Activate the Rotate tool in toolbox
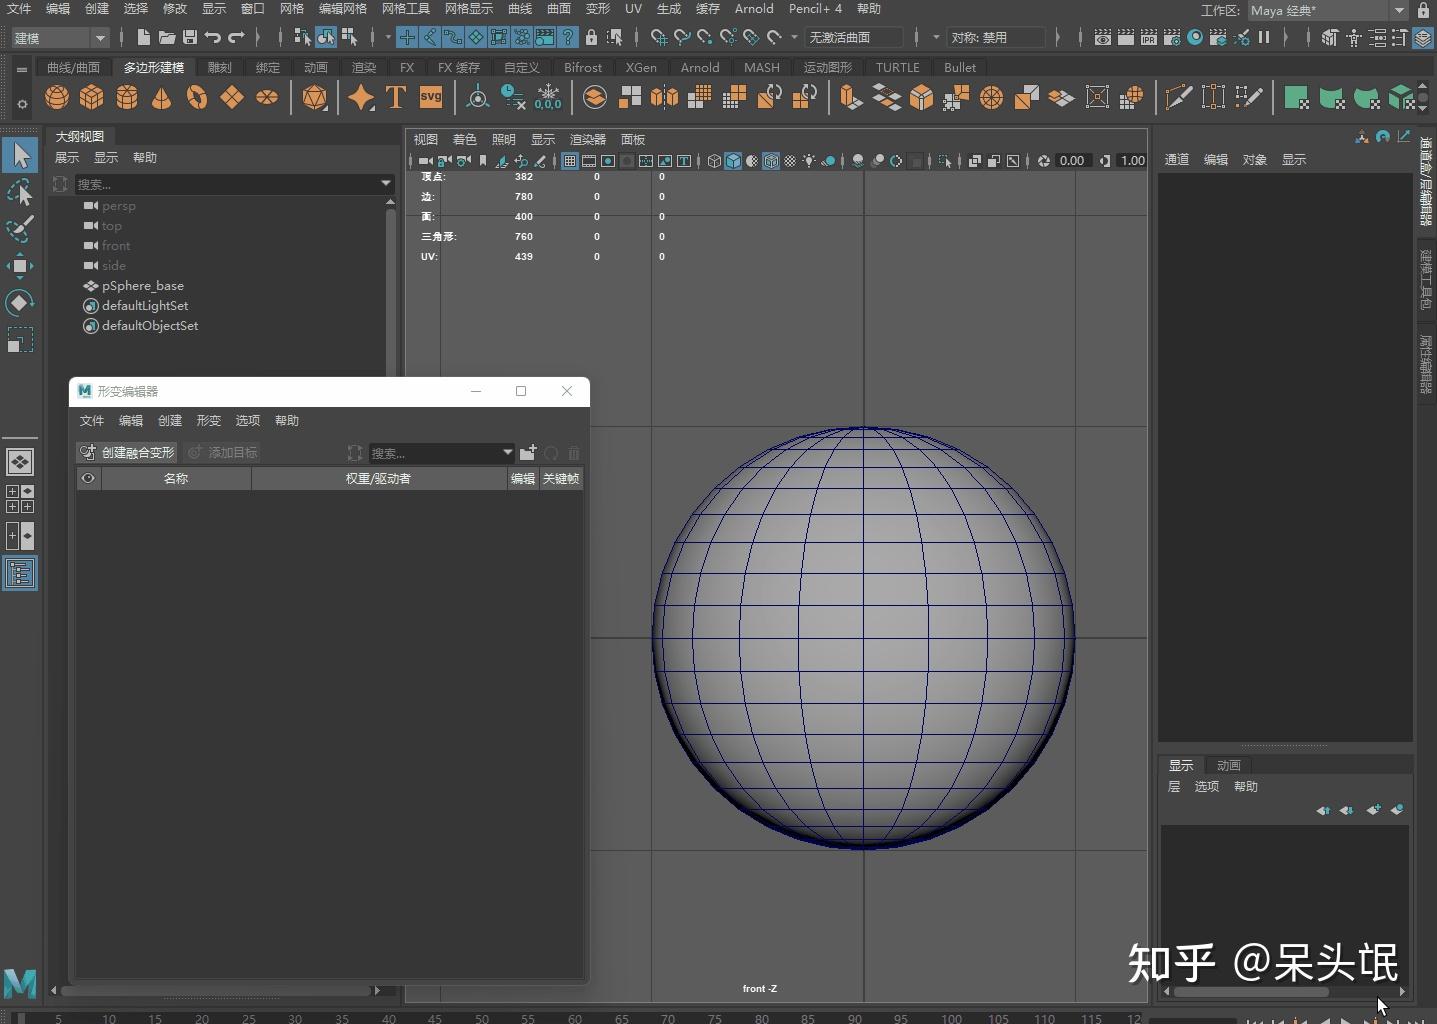 click(x=20, y=302)
